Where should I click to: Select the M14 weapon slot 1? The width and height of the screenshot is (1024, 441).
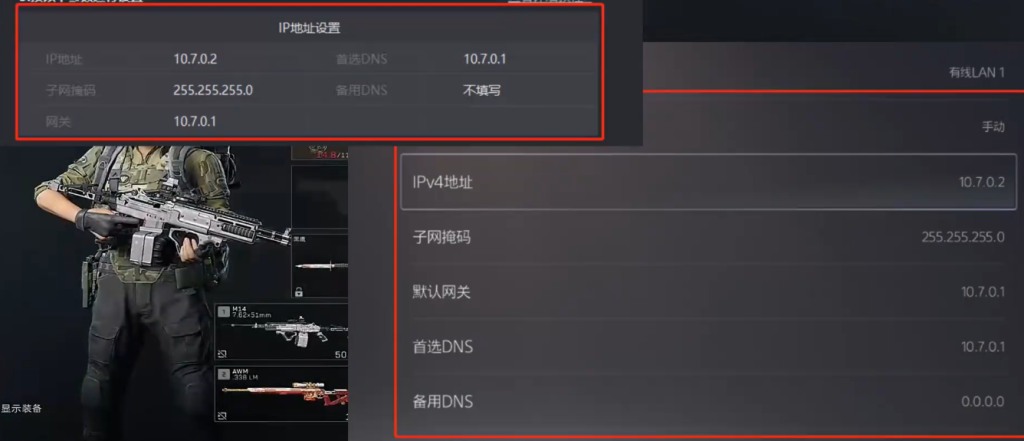pyautogui.click(x=281, y=332)
